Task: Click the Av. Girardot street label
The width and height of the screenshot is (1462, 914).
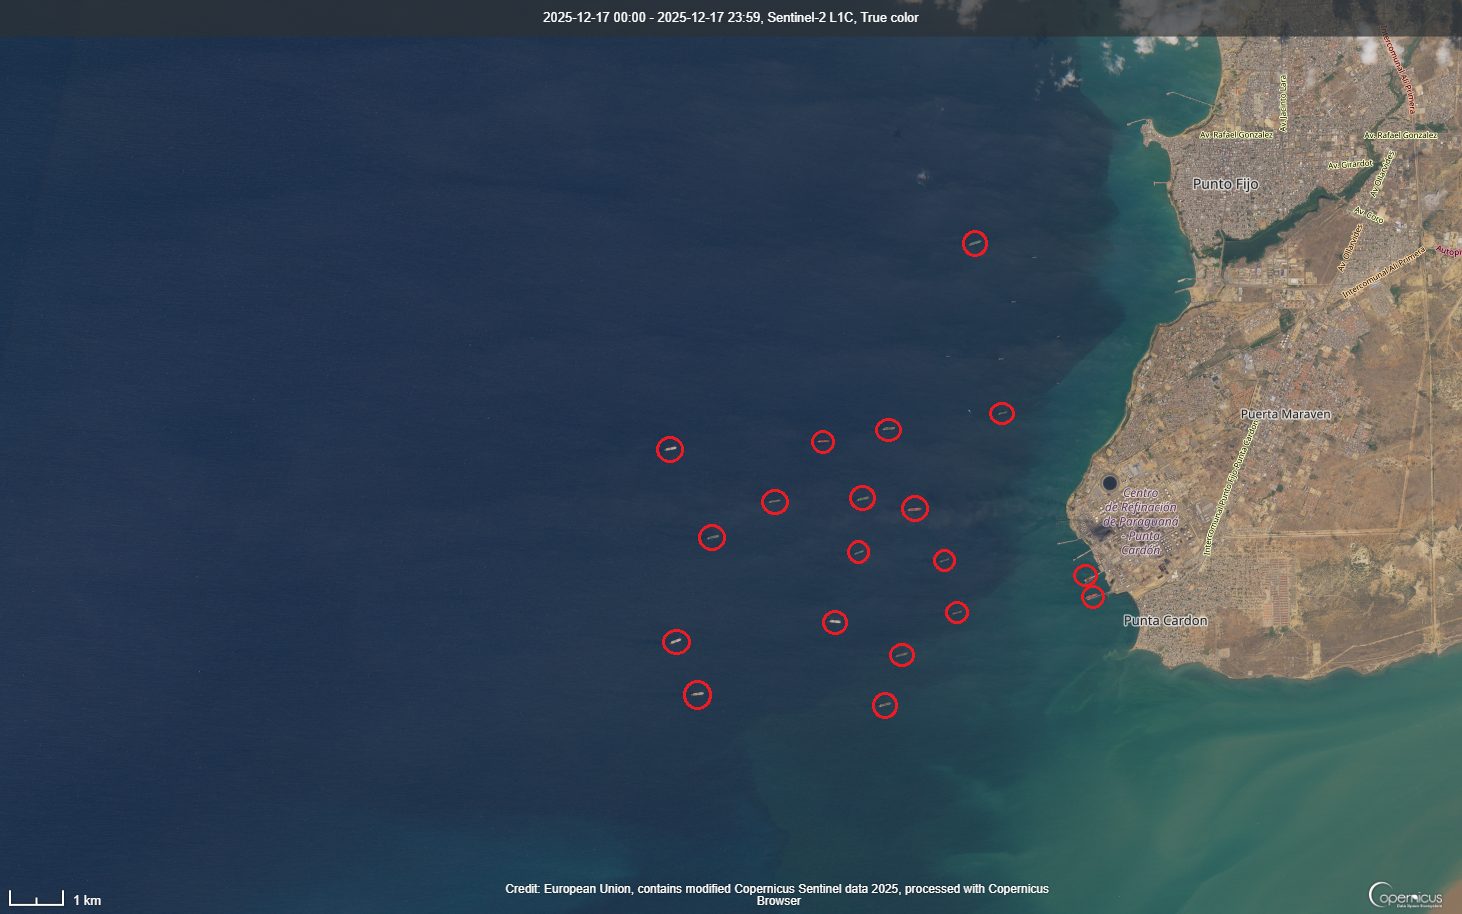Action: coord(1349,164)
